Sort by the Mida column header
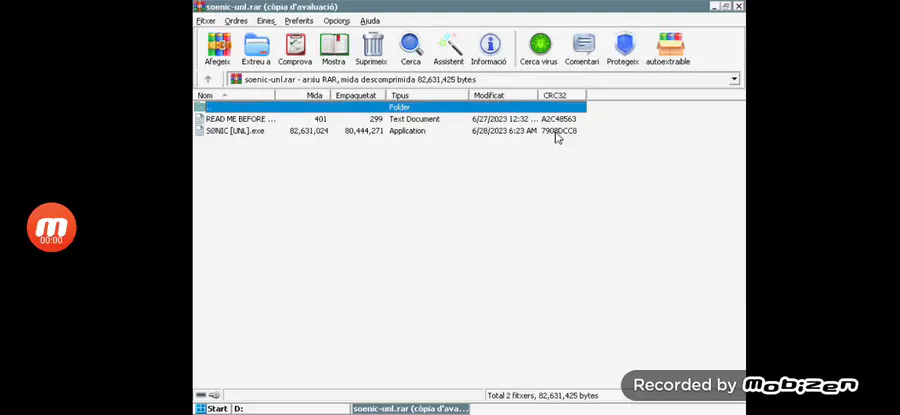The width and height of the screenshot is (900, 415). point(302,95)
